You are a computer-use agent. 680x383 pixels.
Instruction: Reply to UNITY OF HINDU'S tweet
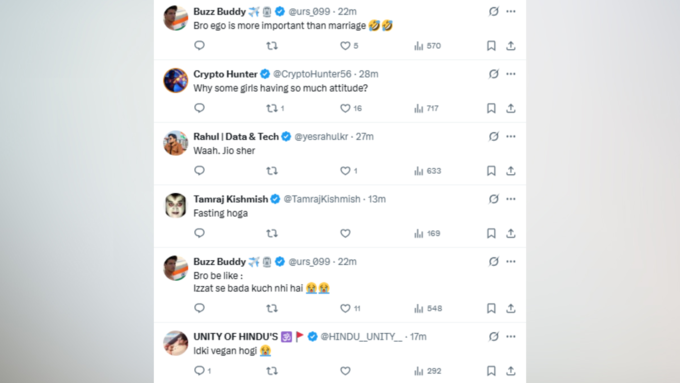[x=202, y=371]
